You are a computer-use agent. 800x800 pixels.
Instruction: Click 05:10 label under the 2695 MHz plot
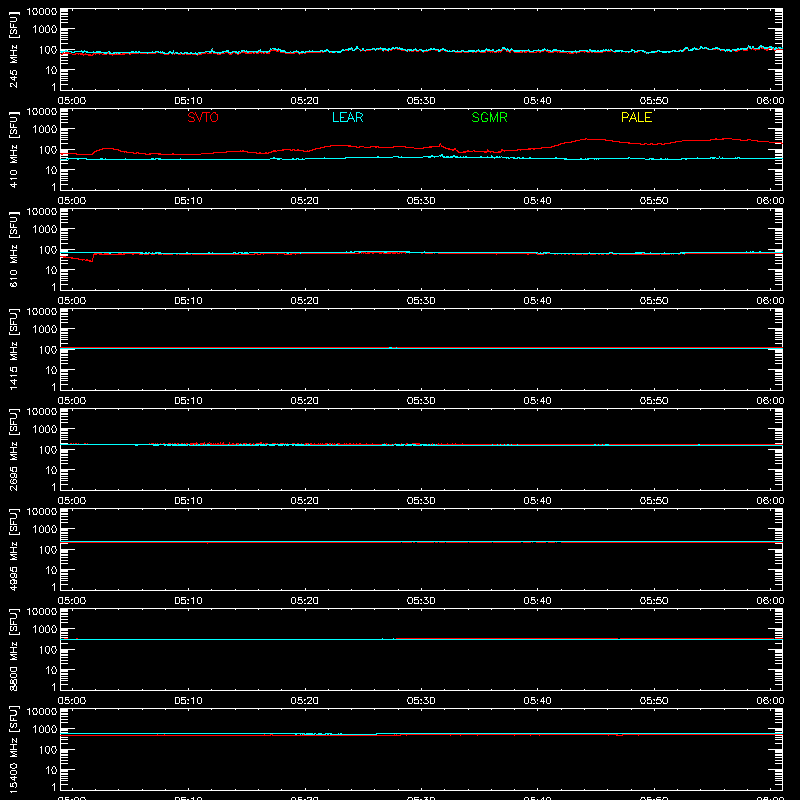pos(188,501)
